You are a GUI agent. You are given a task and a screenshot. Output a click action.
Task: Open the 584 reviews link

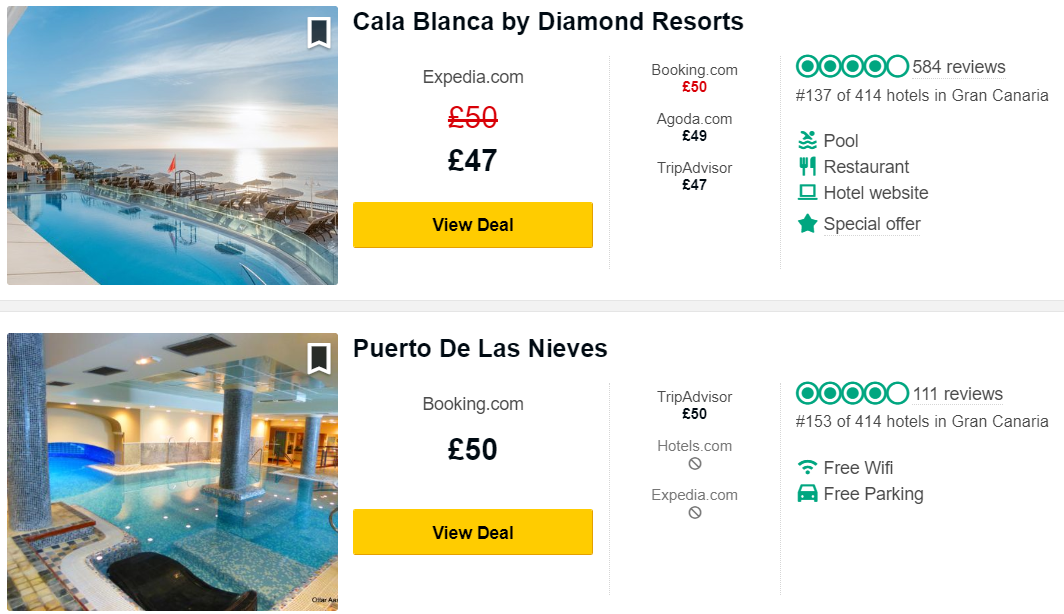click(959, 67)
